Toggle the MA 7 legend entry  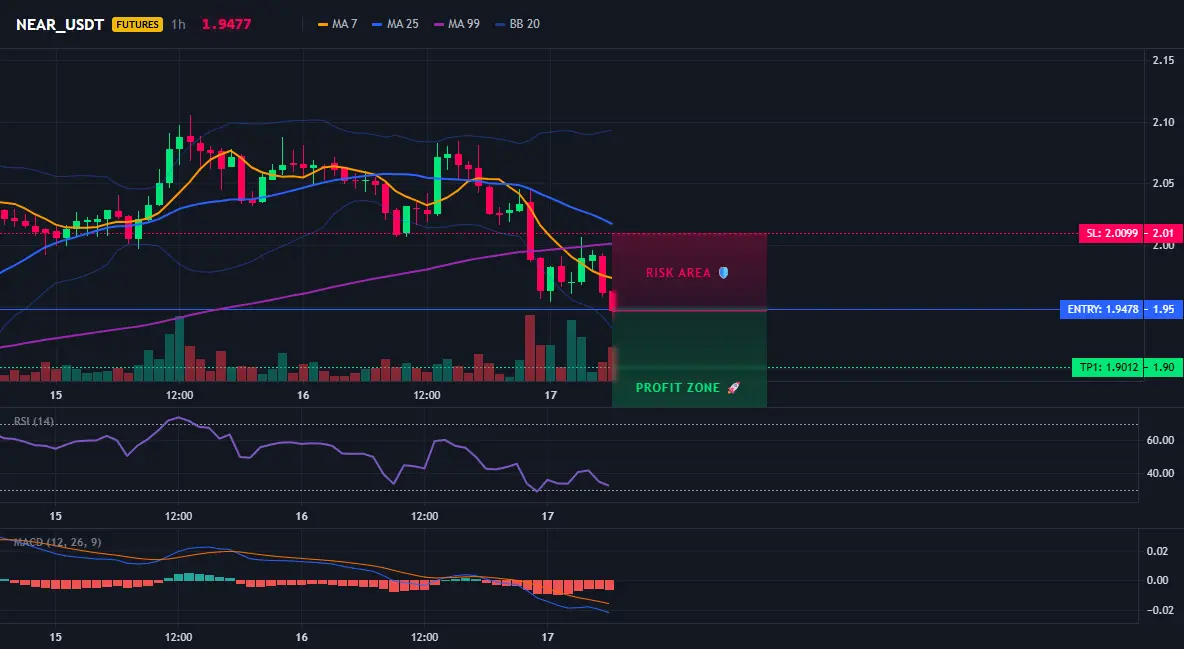338,24
